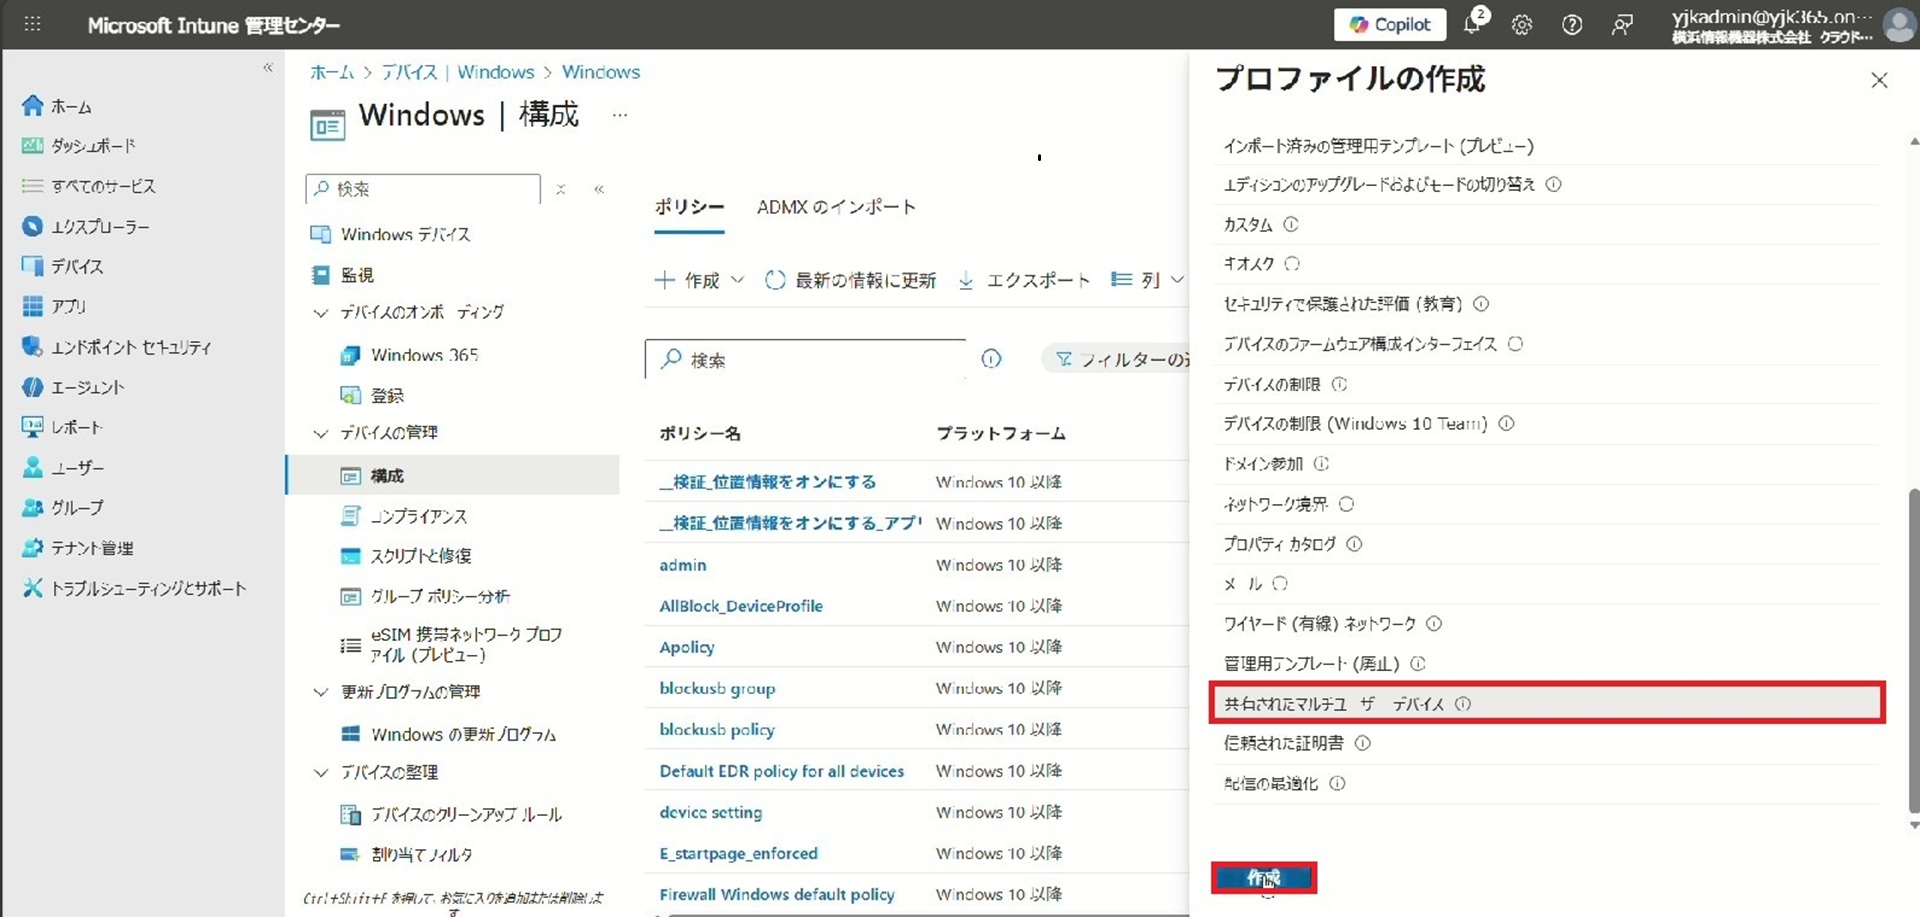Select the ポリシー tab

[x=689, y=207]
